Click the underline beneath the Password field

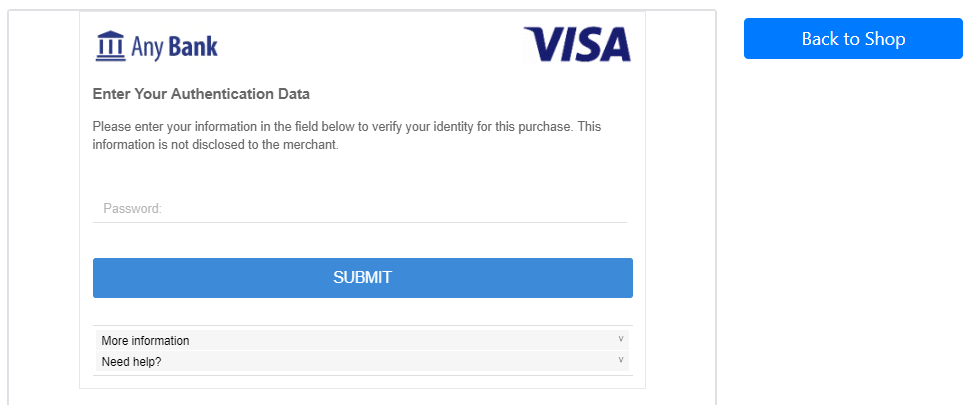[360, 222]
